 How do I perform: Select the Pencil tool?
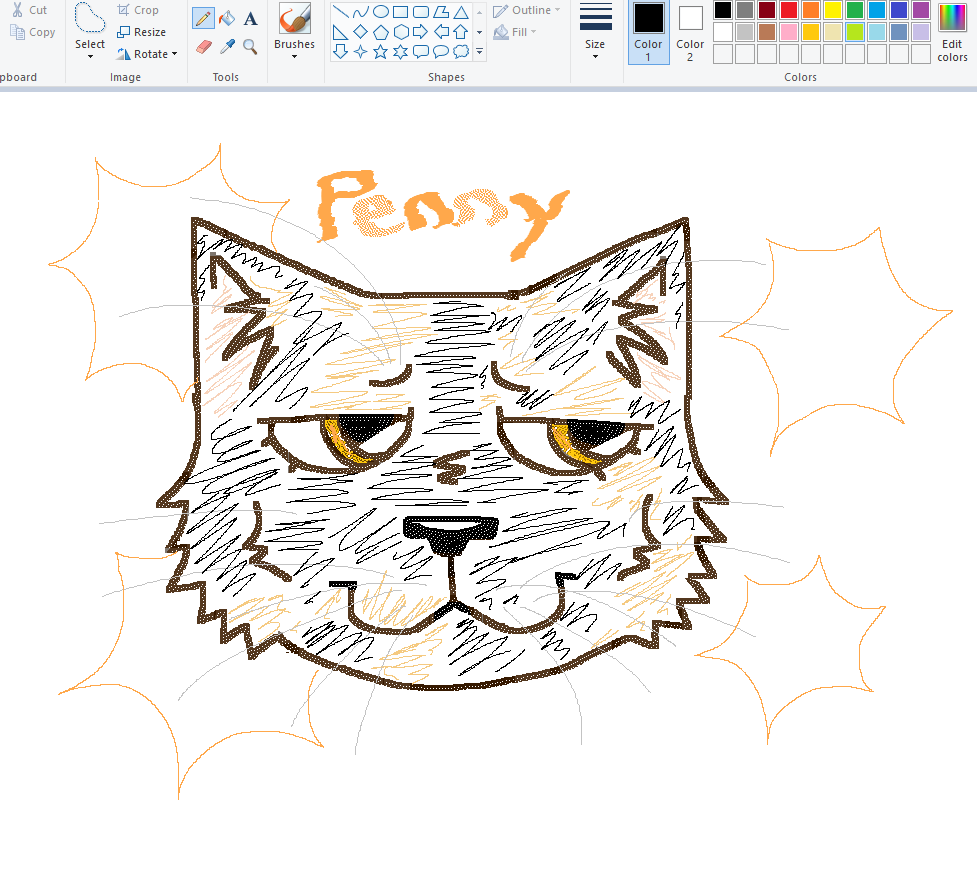[x=203, y=19]
